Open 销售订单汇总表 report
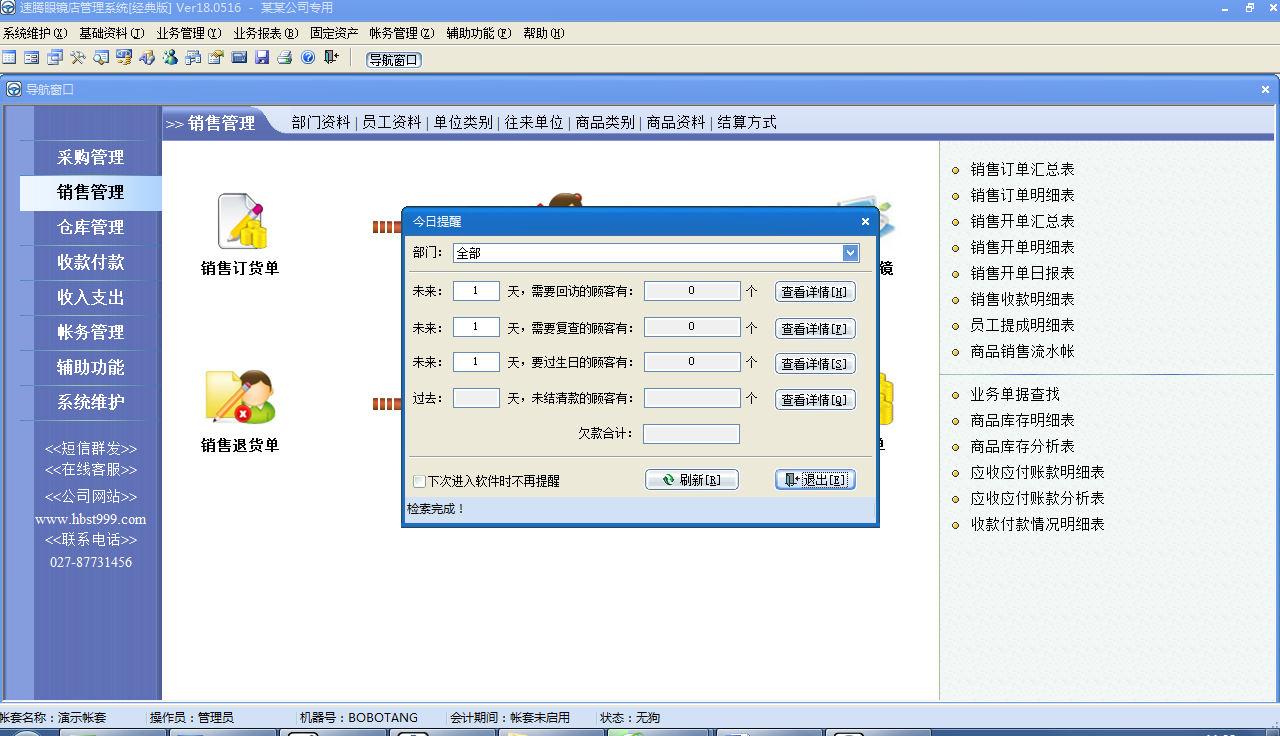 tap(1022, 170)
